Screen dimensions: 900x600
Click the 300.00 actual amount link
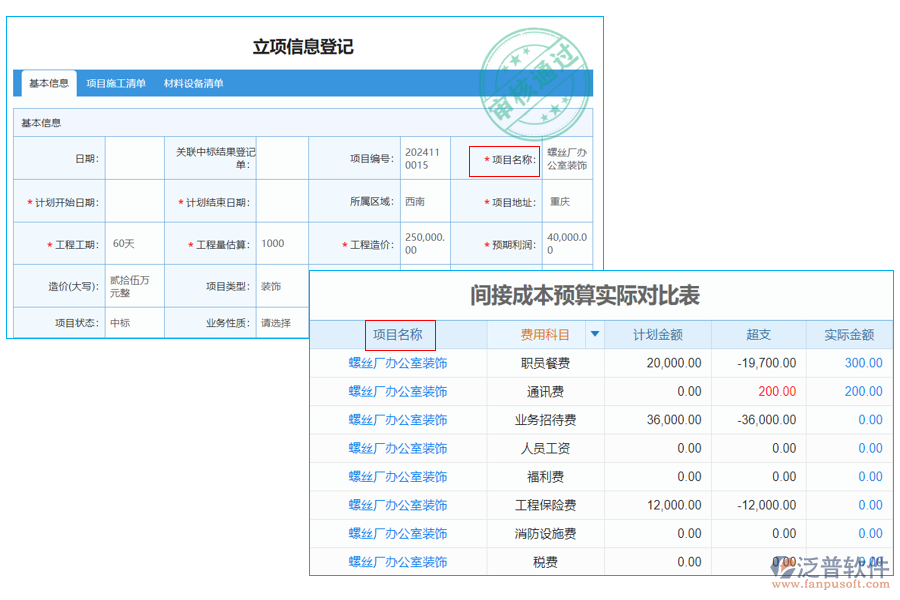coord(862,363)
